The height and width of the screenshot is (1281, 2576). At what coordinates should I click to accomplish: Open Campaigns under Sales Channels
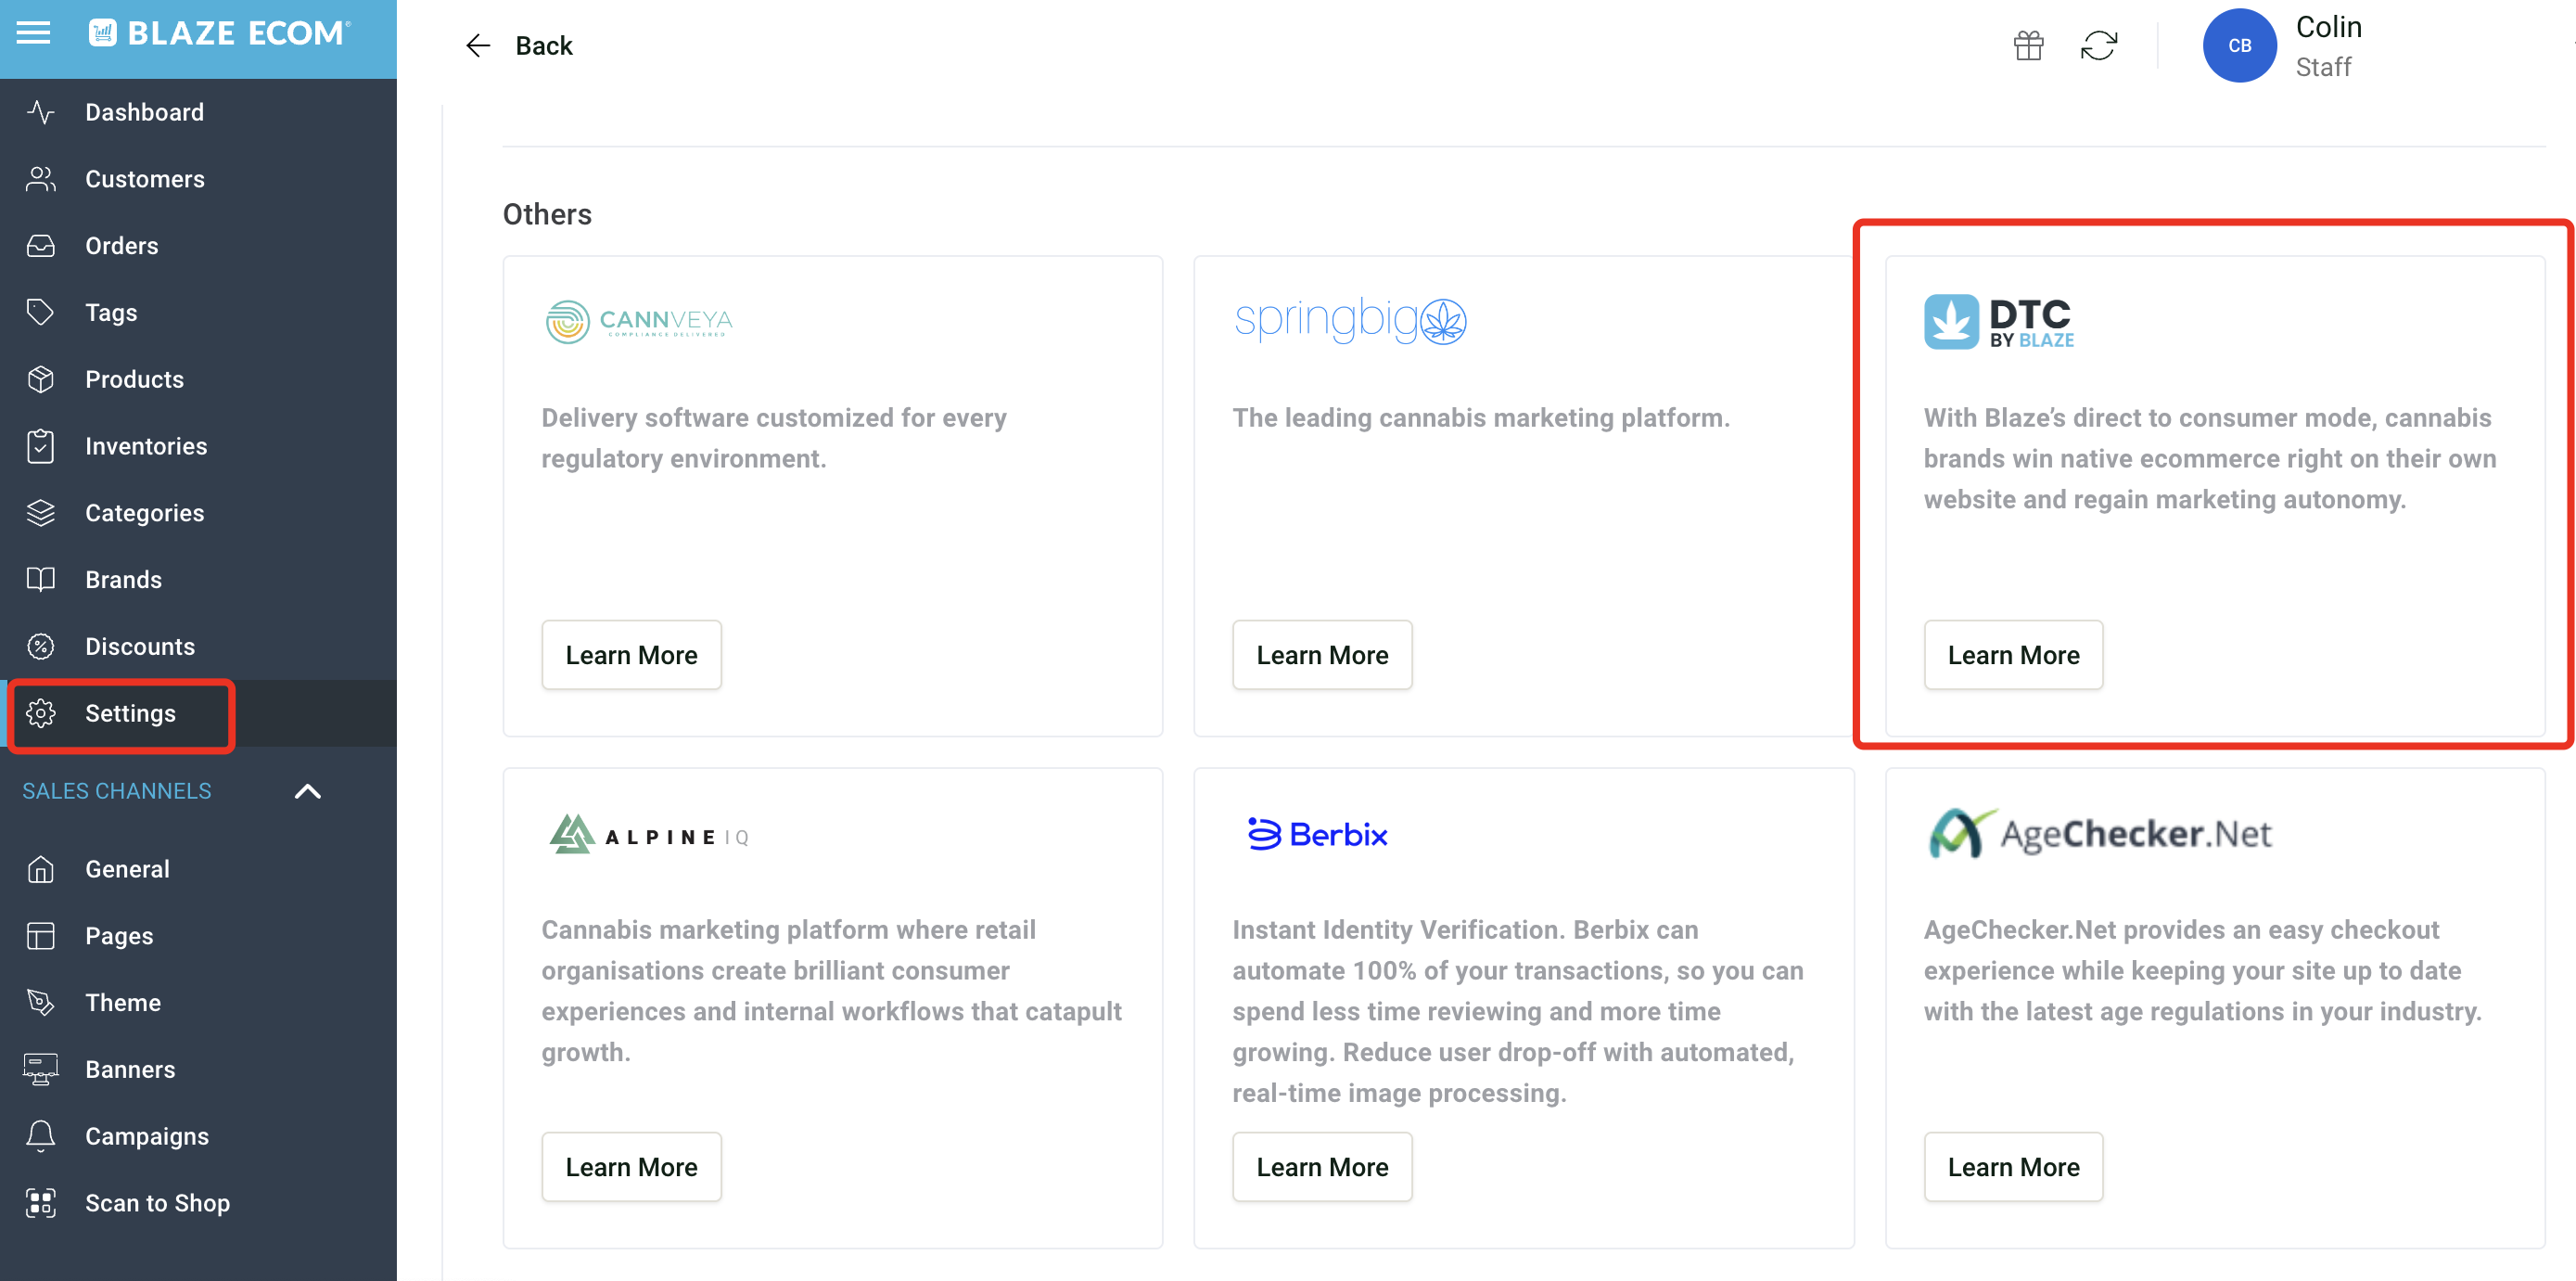198,1136
